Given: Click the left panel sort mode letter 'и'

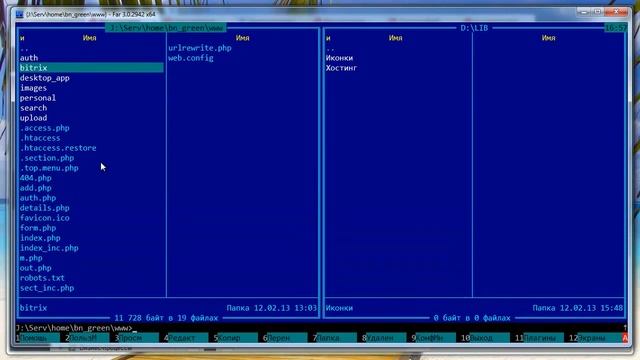Looking at the screenshot, I should pos(22,38).
